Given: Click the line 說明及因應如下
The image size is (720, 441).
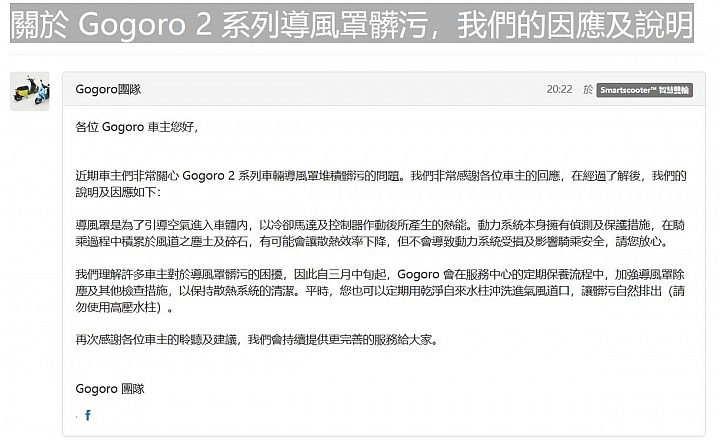Looking at the screenshot, I should pyautogui.click(x=118, y=192).
